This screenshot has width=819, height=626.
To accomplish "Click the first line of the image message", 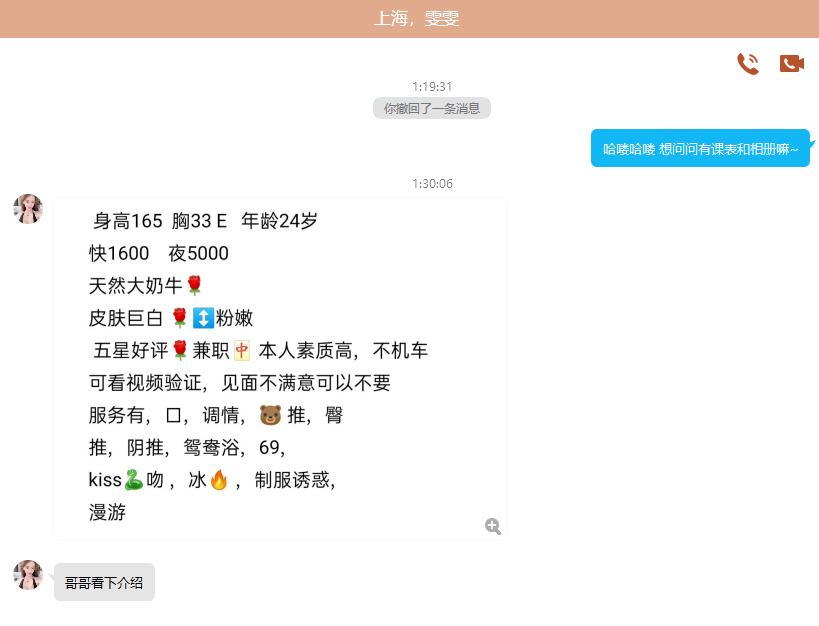I will (x=205, y=221).
